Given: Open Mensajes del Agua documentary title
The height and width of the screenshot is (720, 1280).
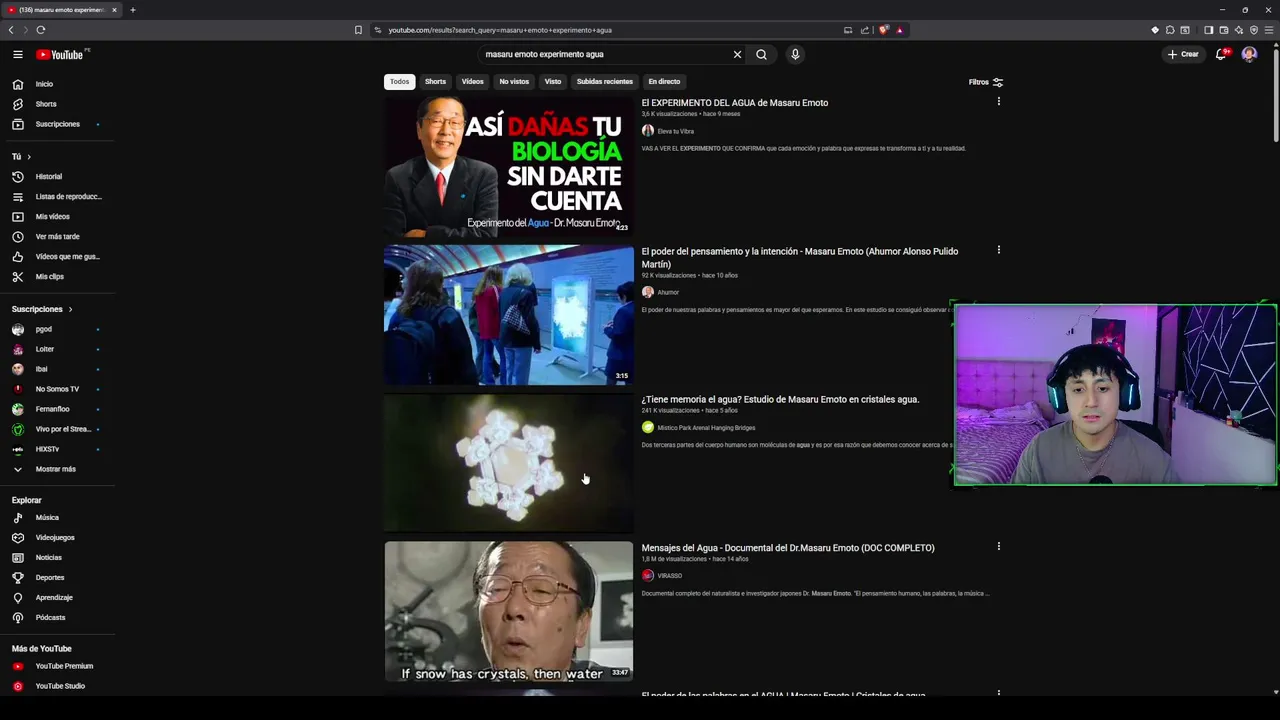Looking at the screenshot, I should (x=788, y=548).
